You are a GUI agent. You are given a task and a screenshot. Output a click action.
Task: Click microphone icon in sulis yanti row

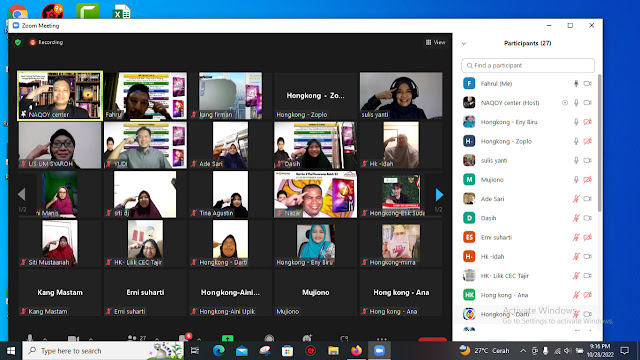[x=576, y=160]
